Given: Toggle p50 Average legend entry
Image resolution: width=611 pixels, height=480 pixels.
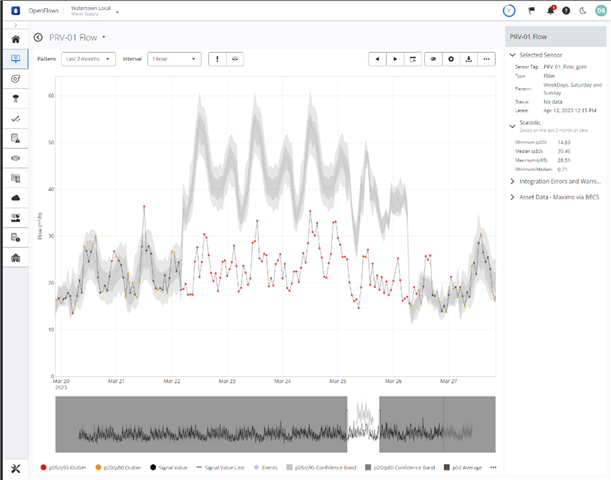Looking at the screenshot, I should (x=465, y=467).
